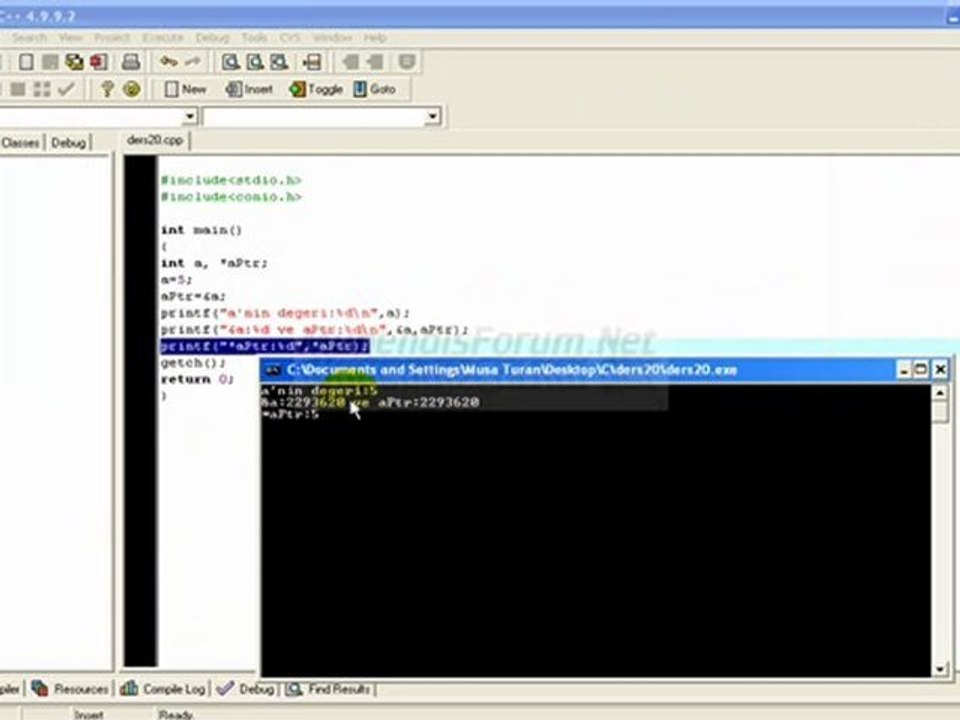This screenshot has width=960, height=720.
Task: Open the Search menu
Action: pyautogui.click(x=29, y=38)
